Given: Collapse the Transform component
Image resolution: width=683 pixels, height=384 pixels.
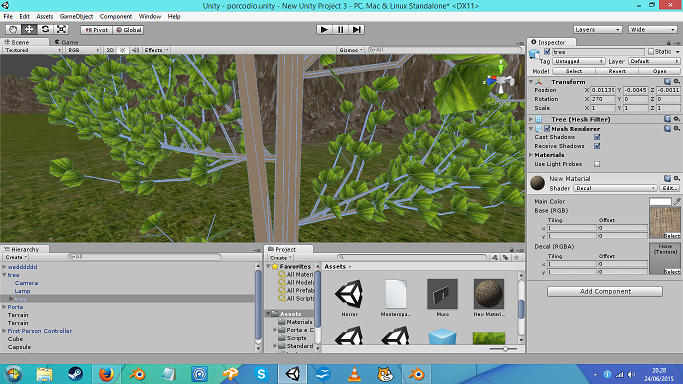Looking at the screenshot, I should (531, 82).
